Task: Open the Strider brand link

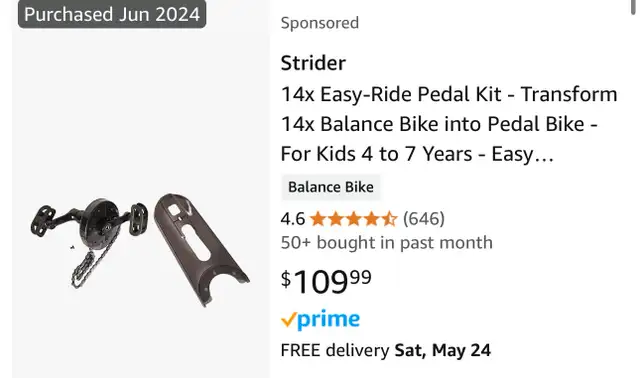Action: point(313,63)
